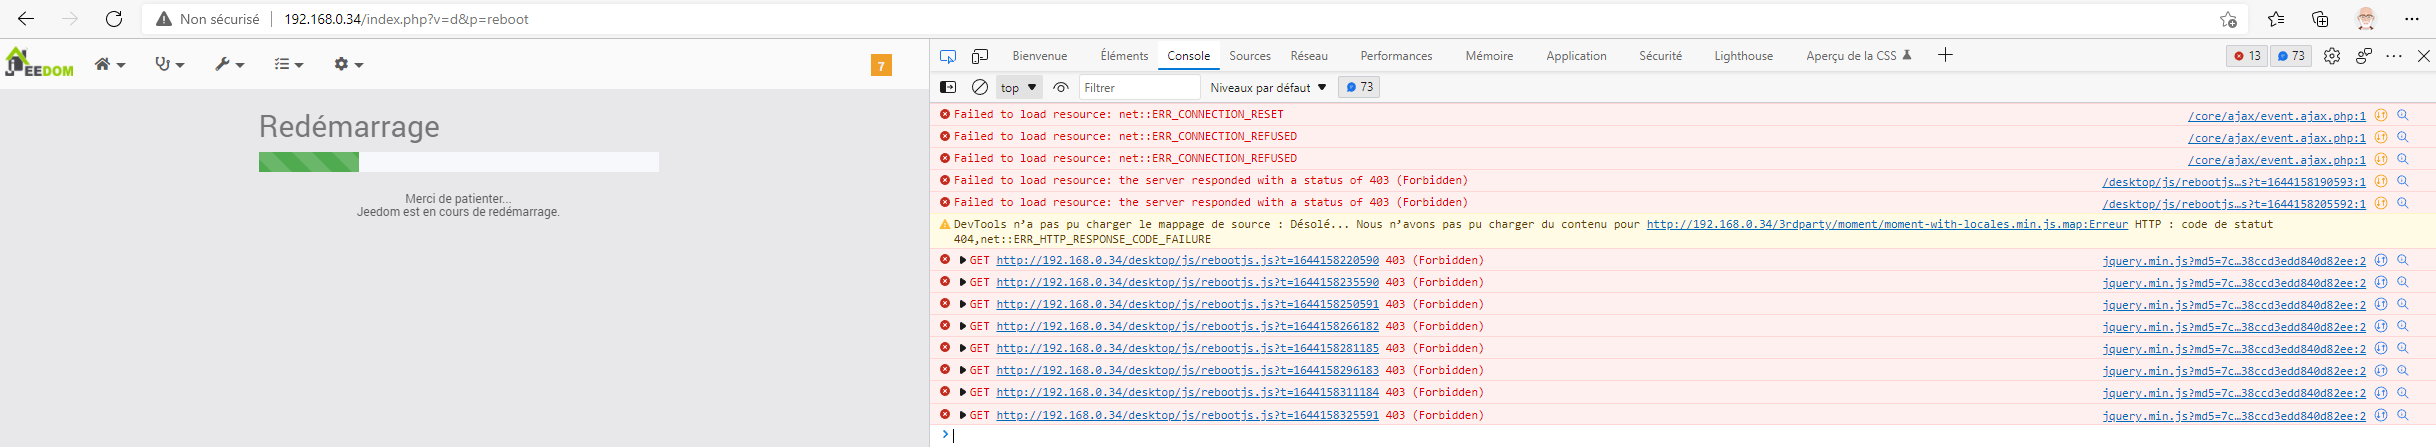Click the DevTools feedback icon
Image resolution: width=2436 pixels, height=447 pixels.
[x=2363, y=56]
